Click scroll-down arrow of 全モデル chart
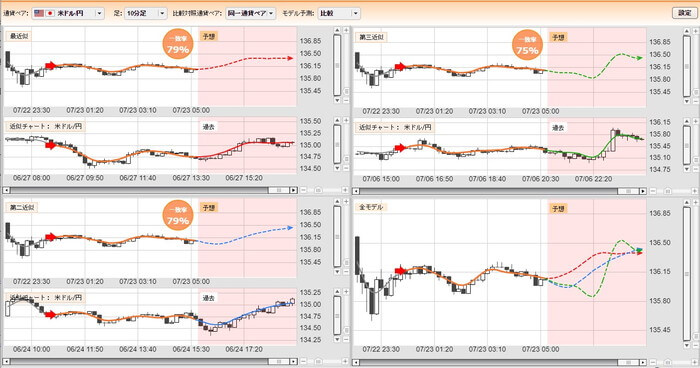Screen dimensions: 700x368 click(x=687, y=346)
